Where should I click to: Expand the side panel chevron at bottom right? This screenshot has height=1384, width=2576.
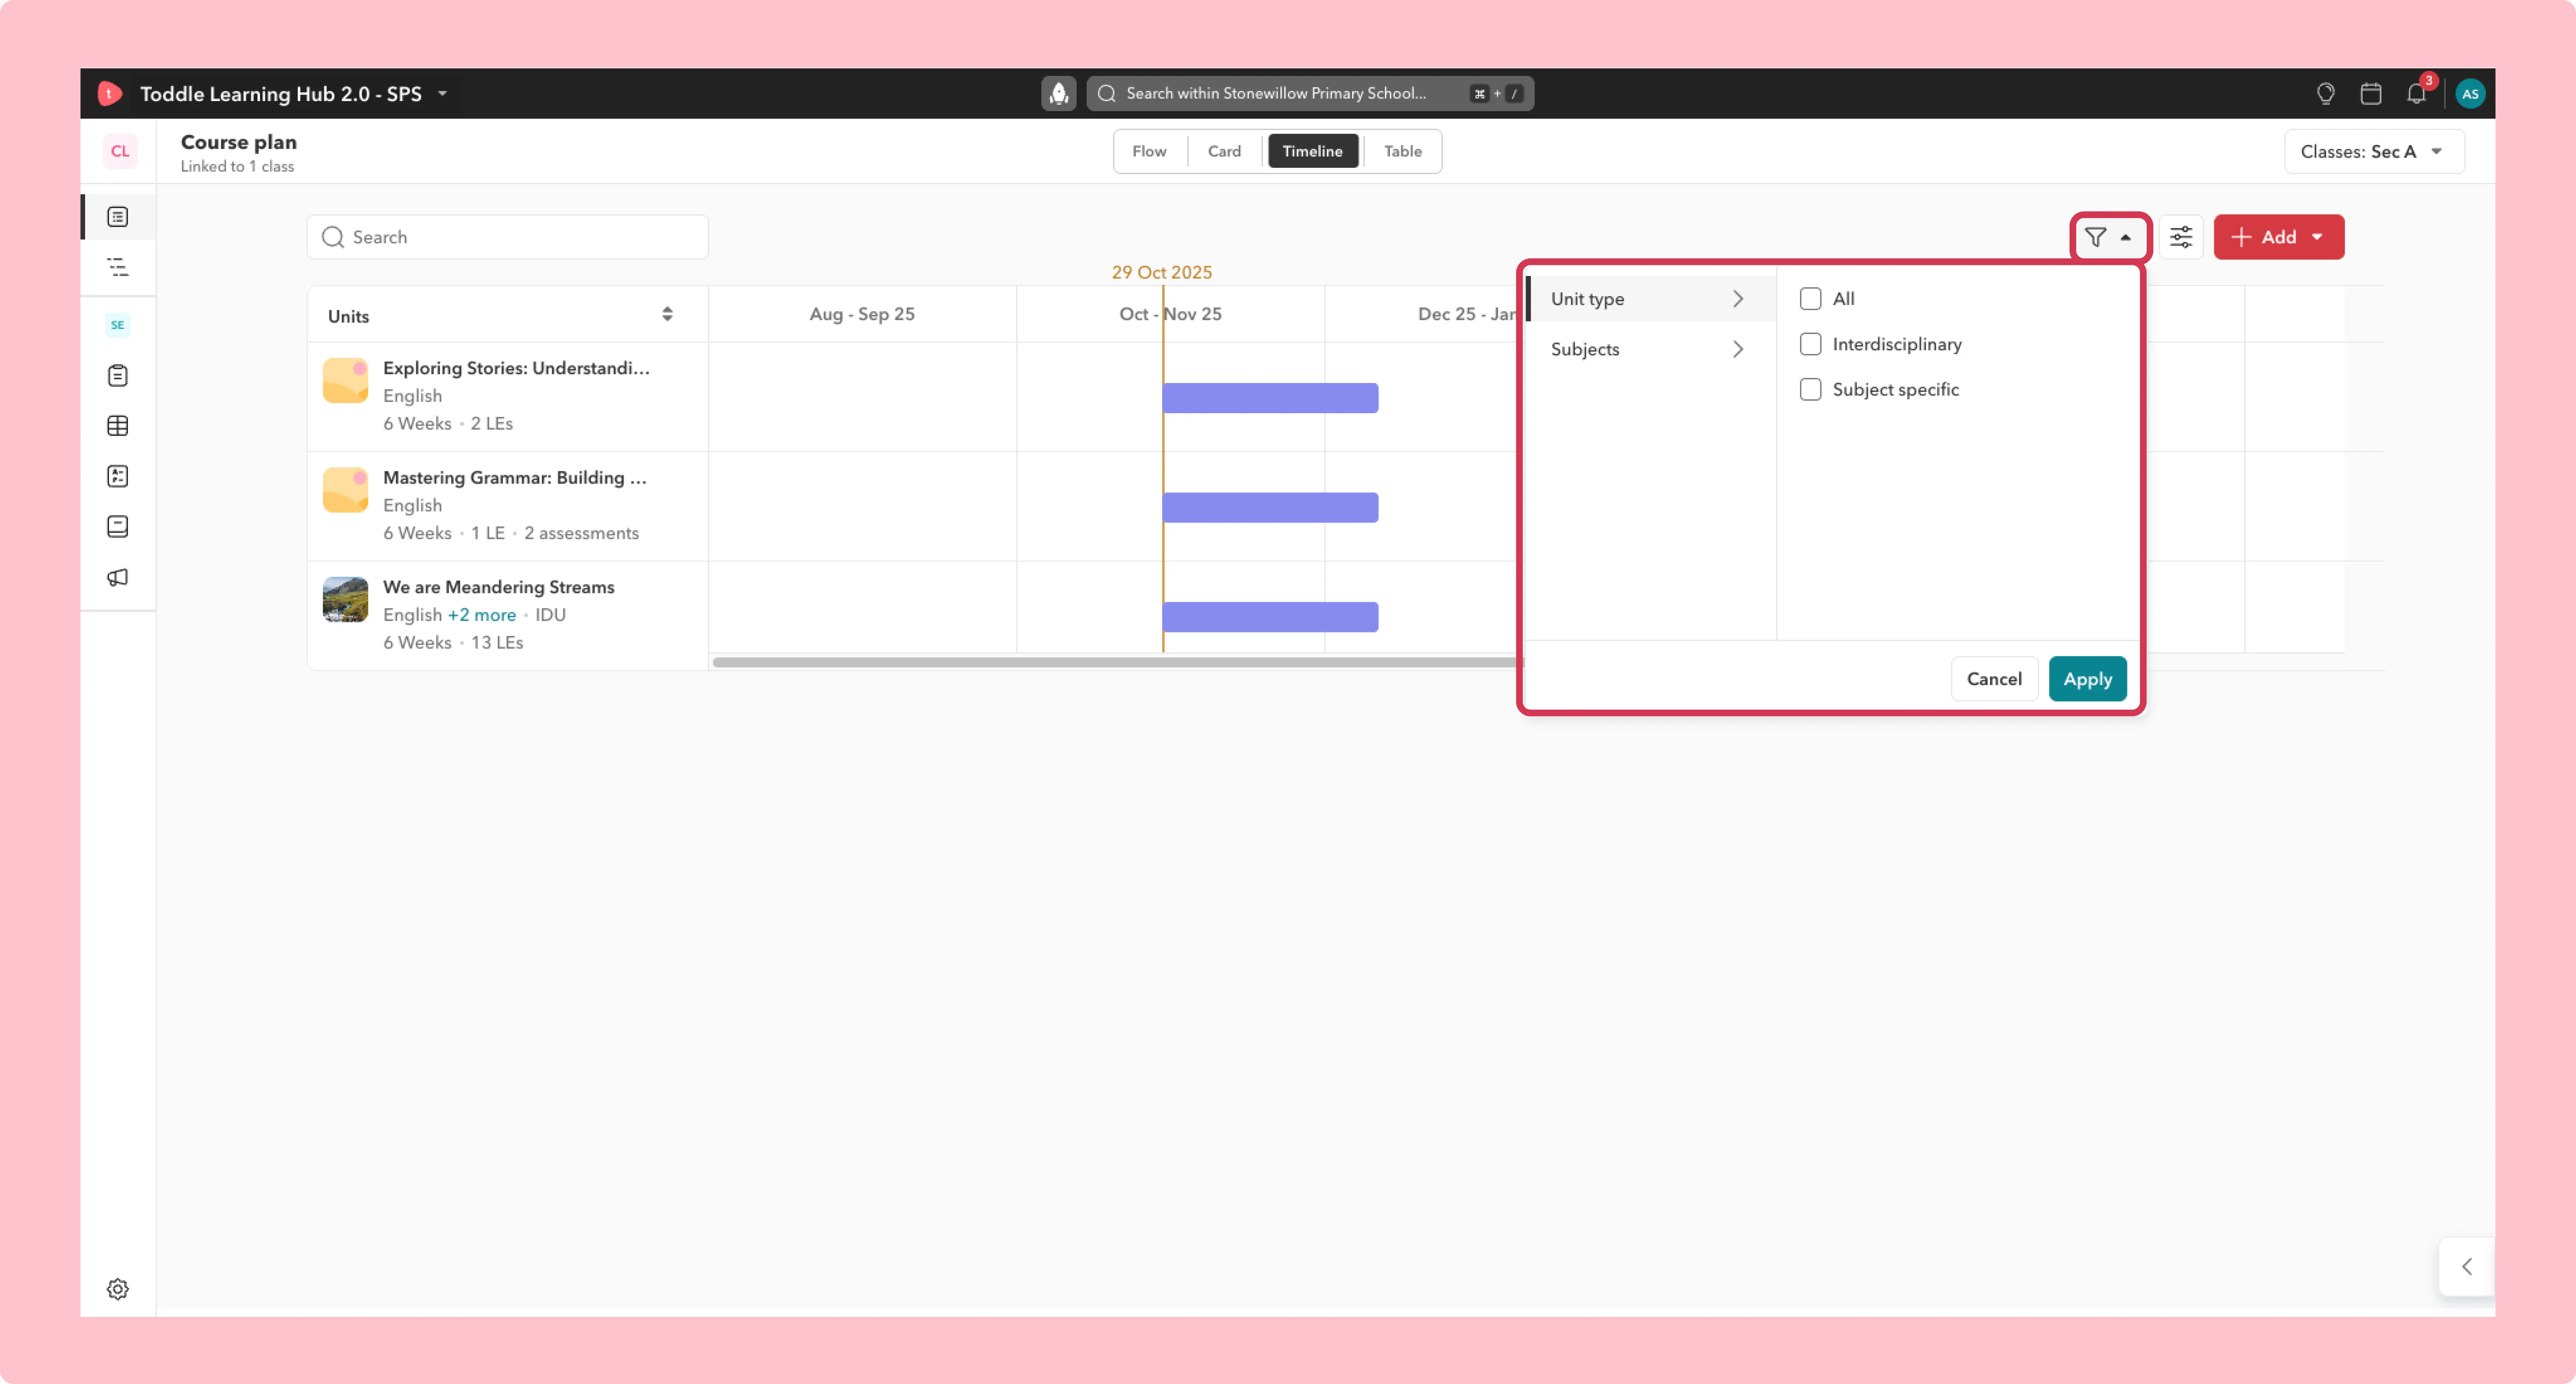tap(2467, 1267)
